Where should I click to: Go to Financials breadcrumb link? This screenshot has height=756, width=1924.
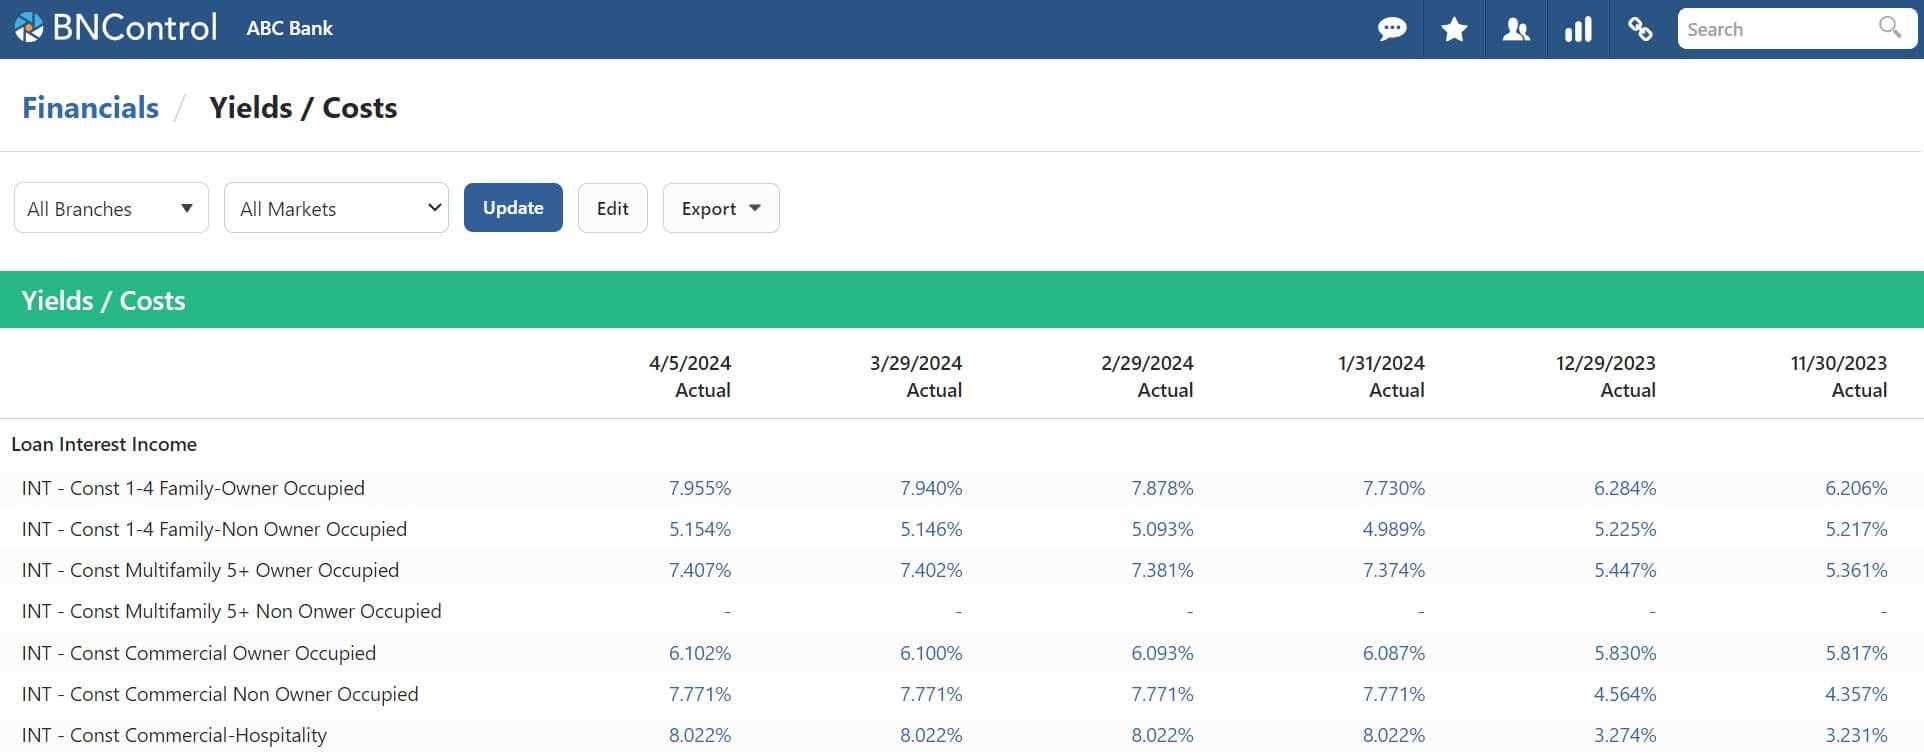[90, 108]
